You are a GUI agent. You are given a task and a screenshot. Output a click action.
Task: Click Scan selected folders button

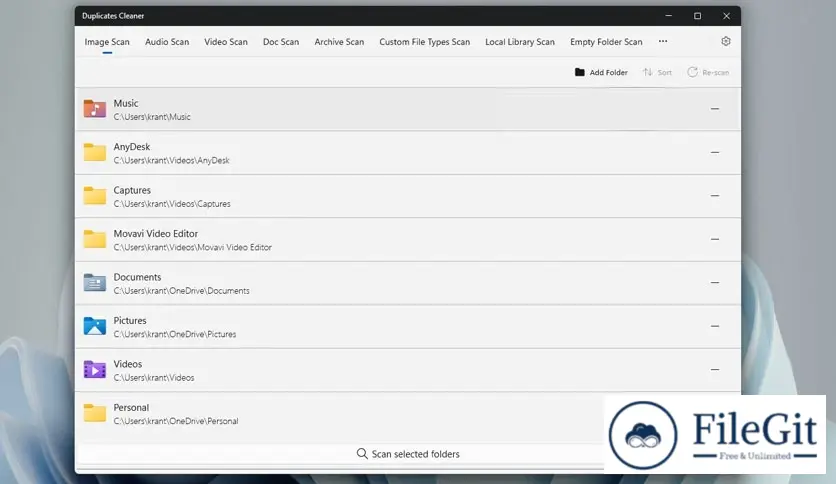click(x=408, y=454)
